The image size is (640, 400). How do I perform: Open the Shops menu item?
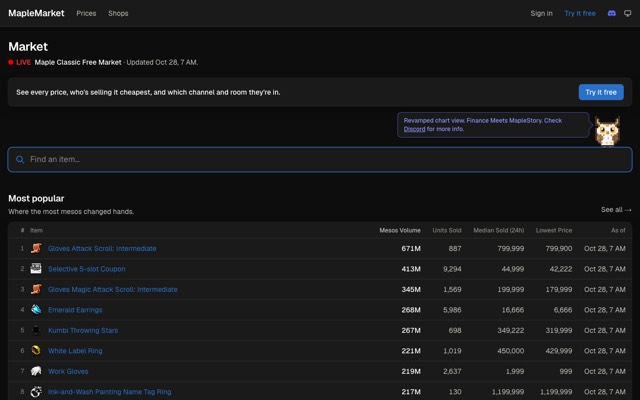click(118, 13)
